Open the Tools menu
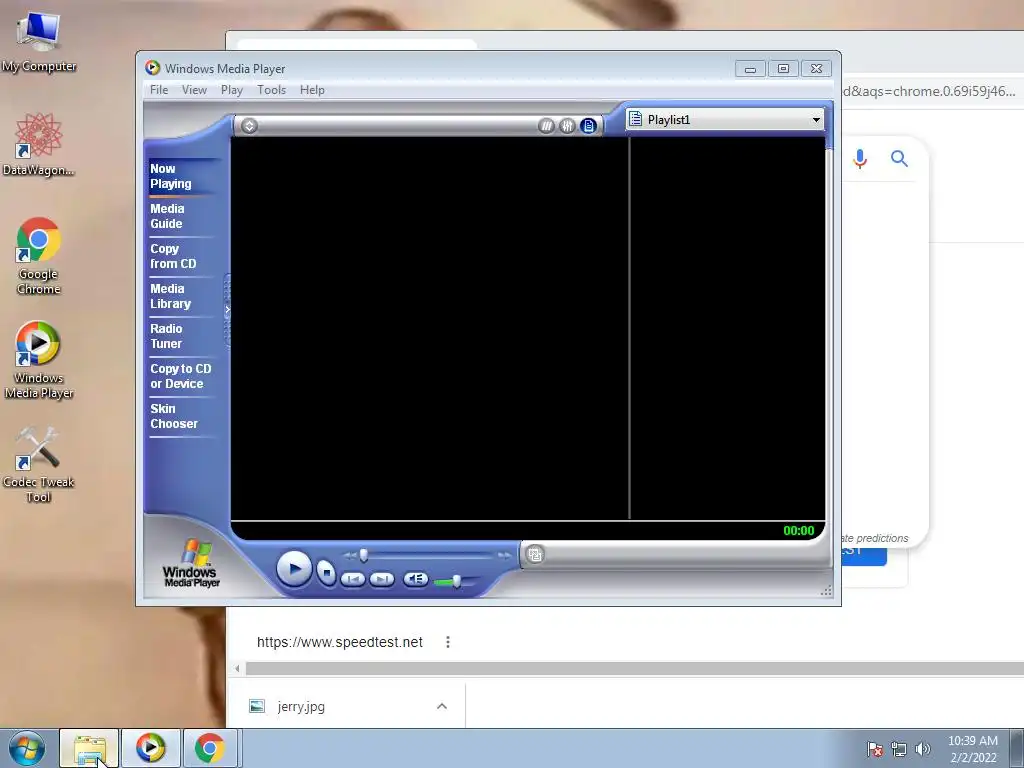This screenshot has height=768, width=1024. tap(272, 90)
